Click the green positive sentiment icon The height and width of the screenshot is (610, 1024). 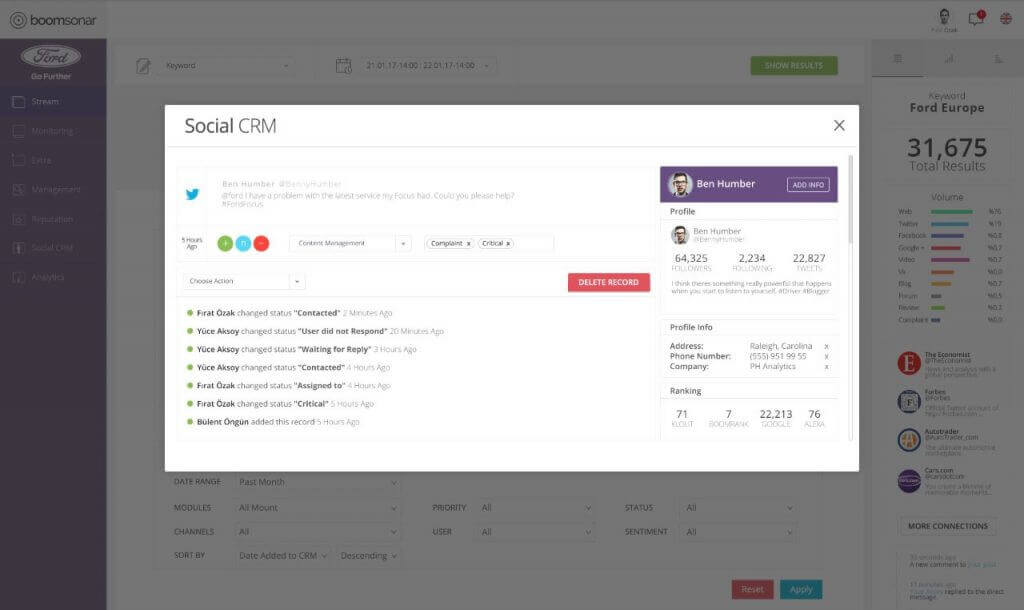pyautogui.click(x=222, y=242)
